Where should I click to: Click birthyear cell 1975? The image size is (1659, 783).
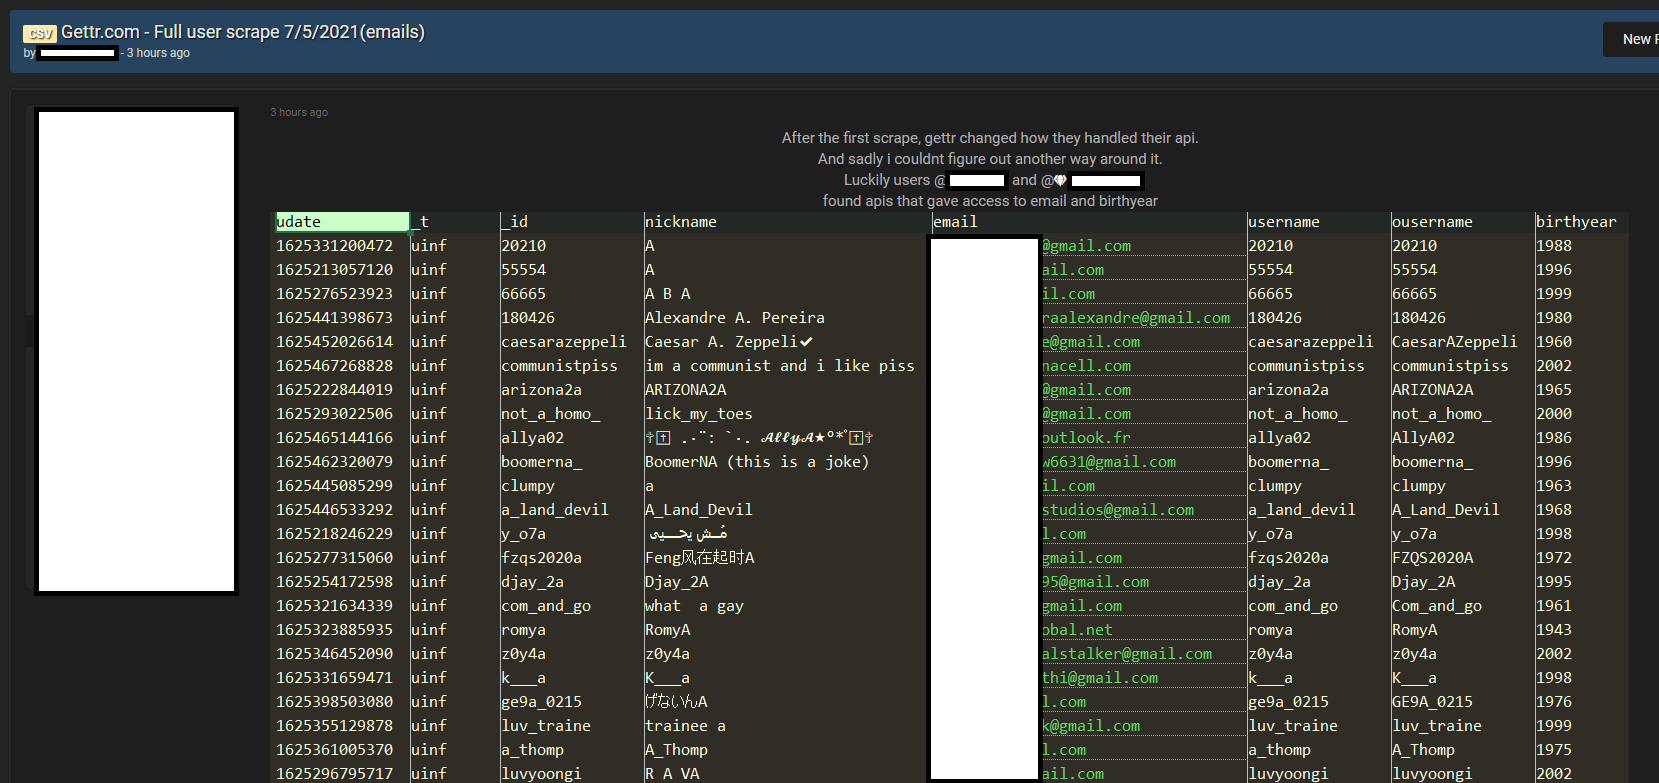1554,750
